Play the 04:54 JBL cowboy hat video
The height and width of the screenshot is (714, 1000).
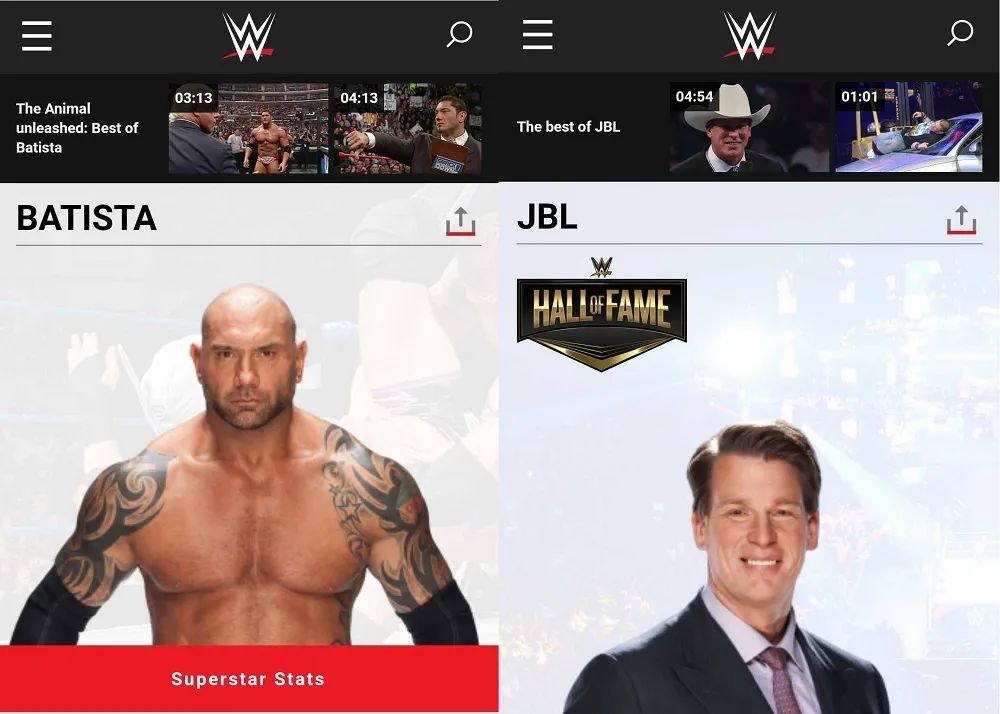pos(749,127)
